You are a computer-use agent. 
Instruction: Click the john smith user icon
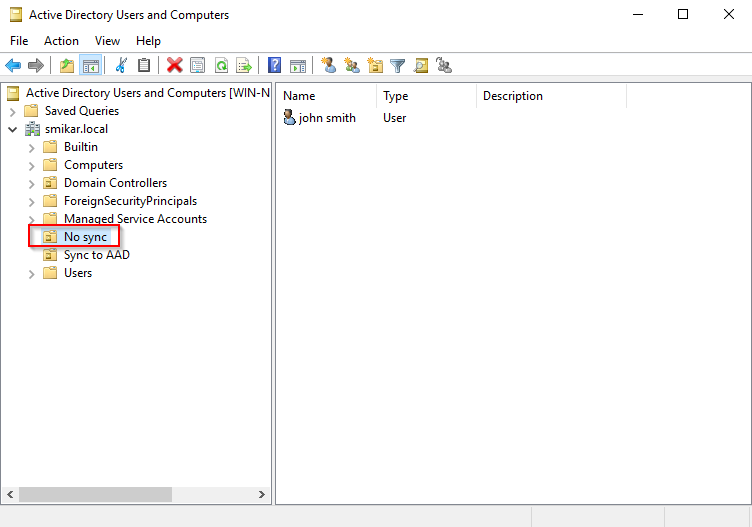click(x=289, y=117)
